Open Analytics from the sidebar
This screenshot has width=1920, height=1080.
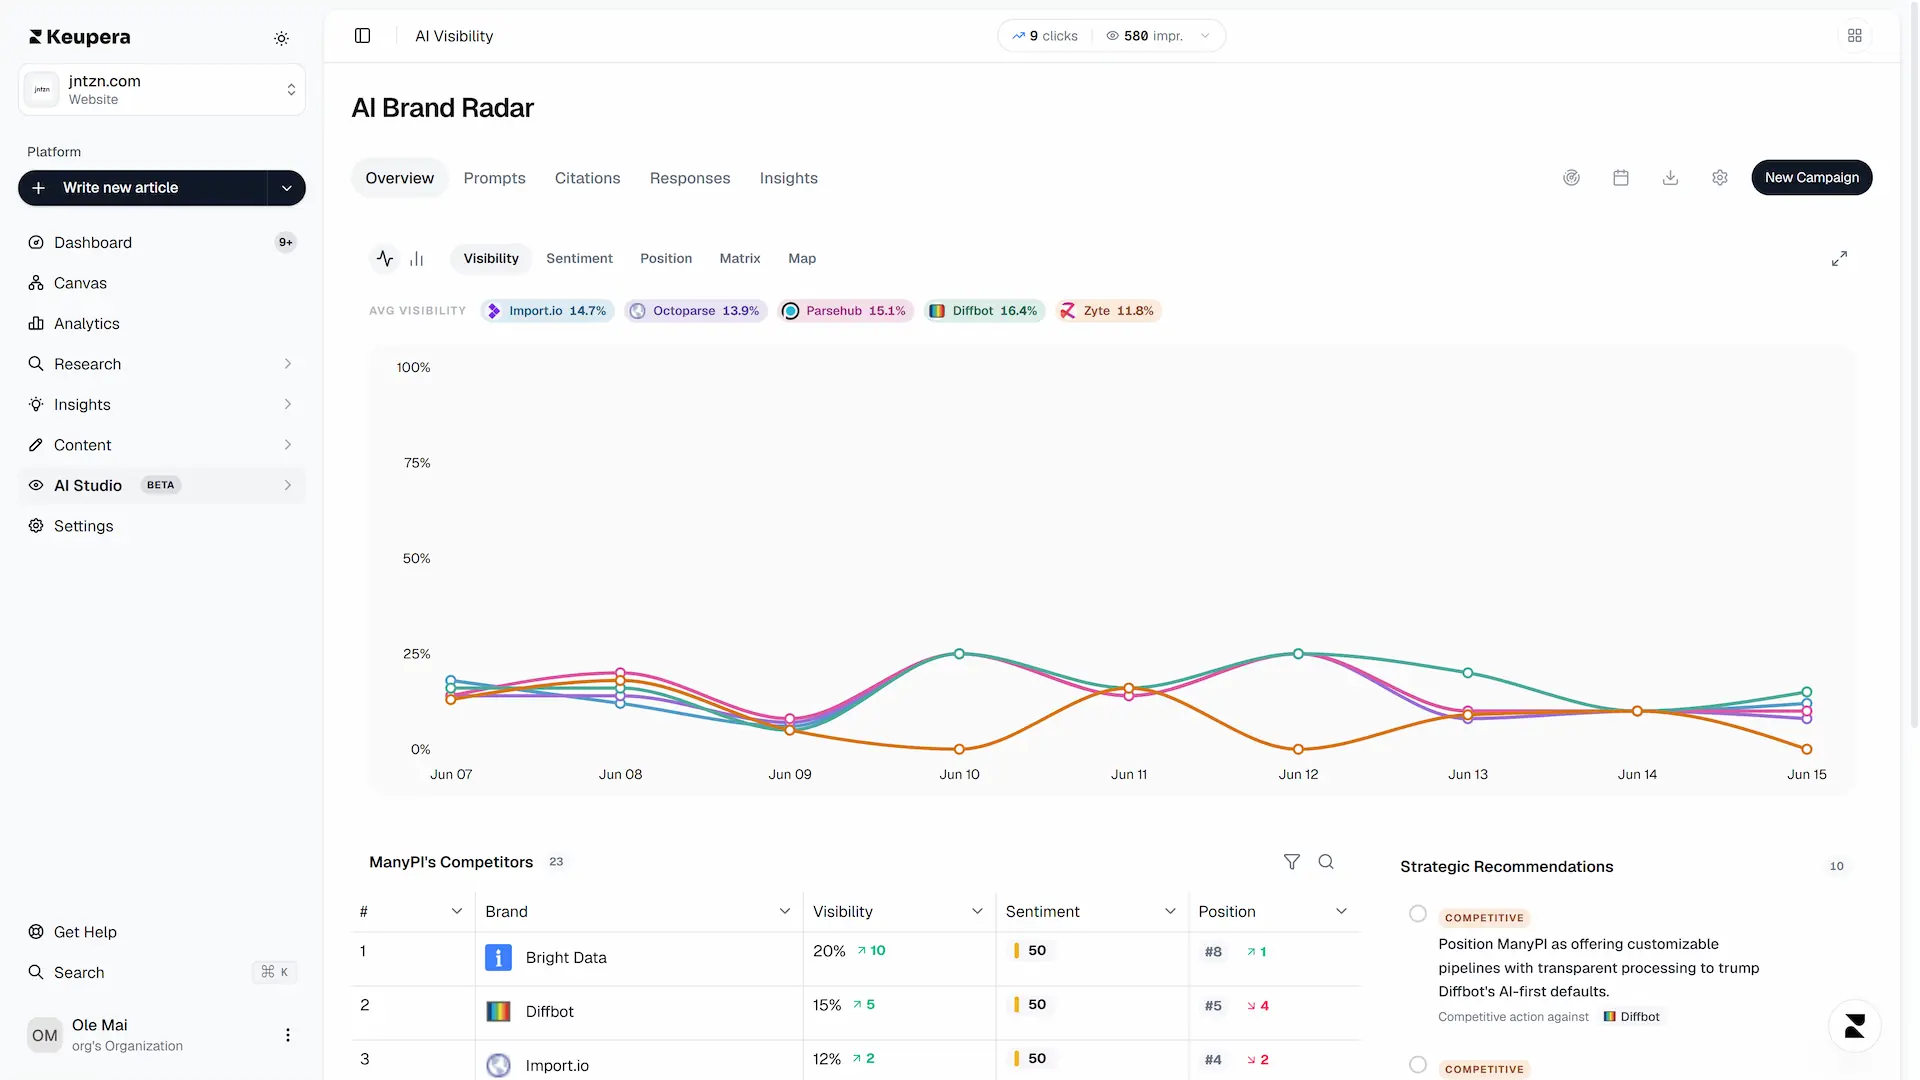click(162, 324)
